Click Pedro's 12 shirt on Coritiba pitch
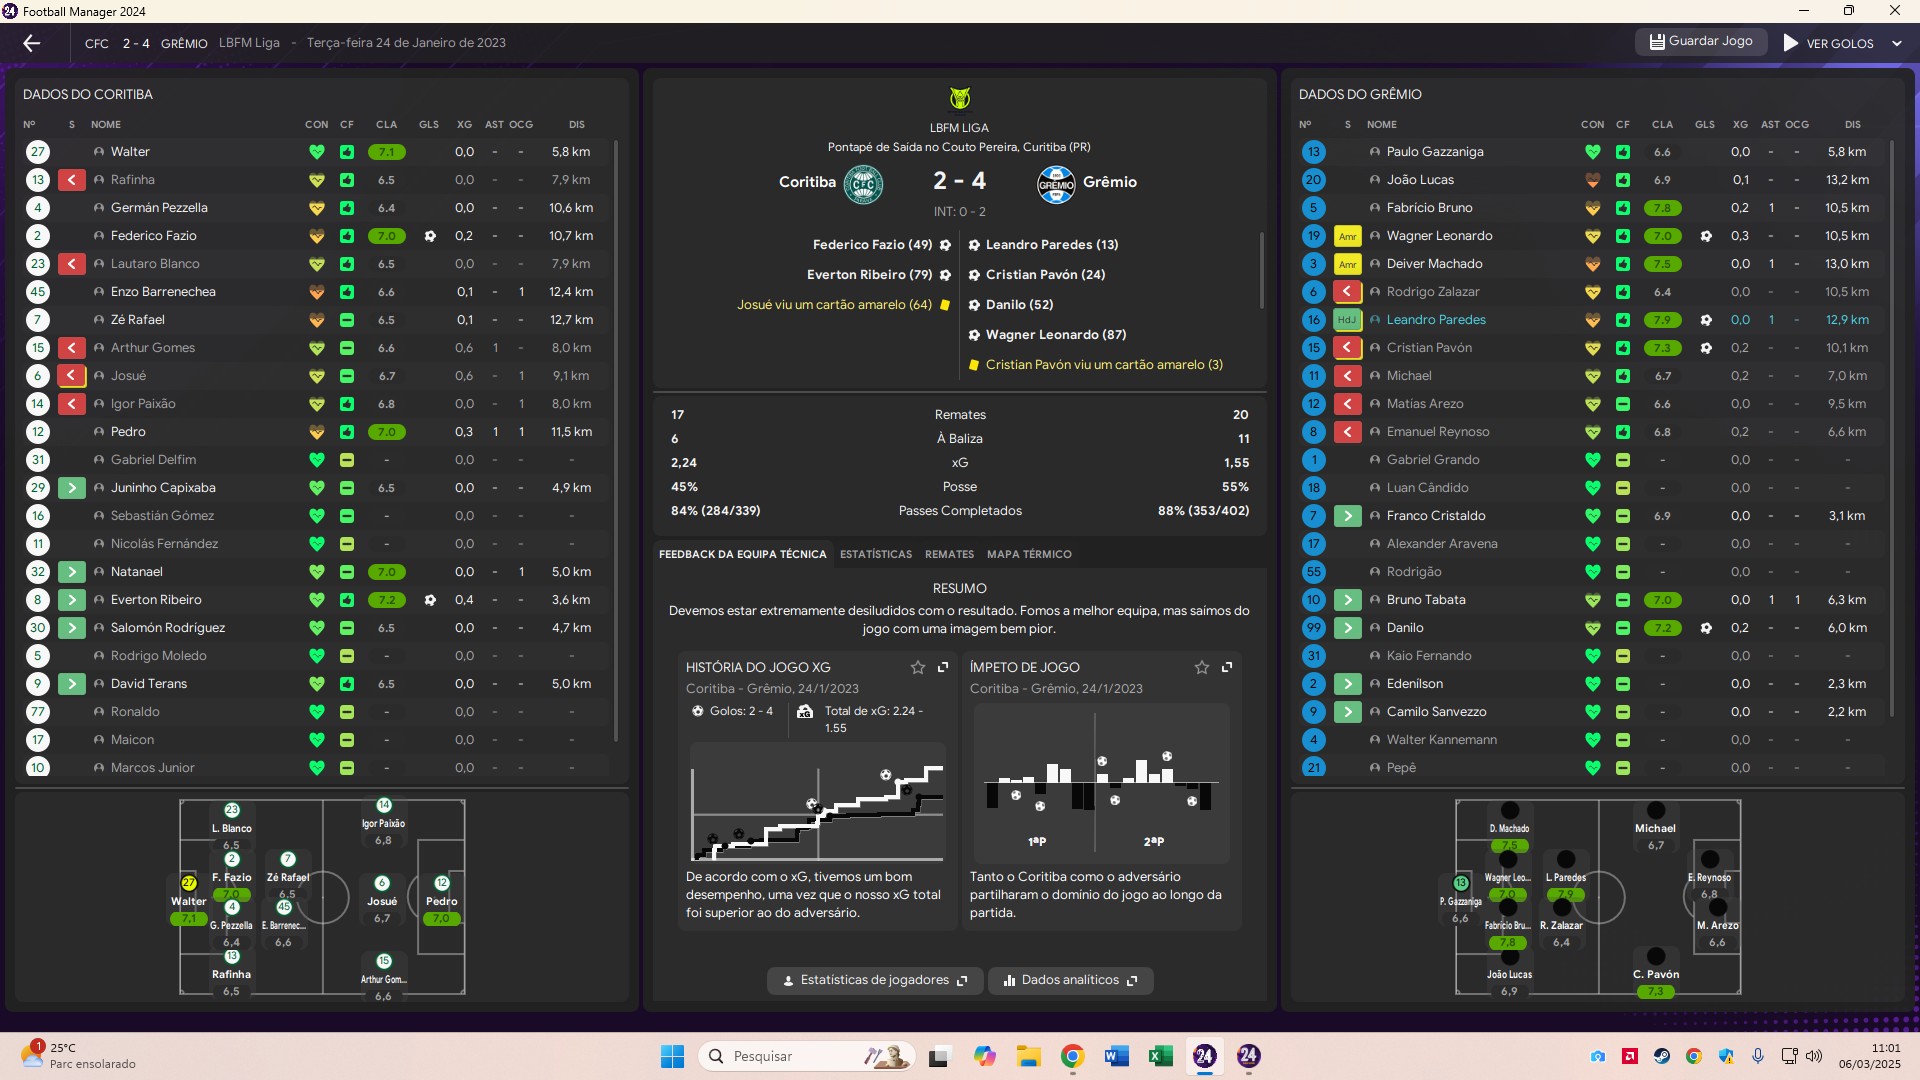This screenshot has height=1080, width=1920. [x=442, y=883]
